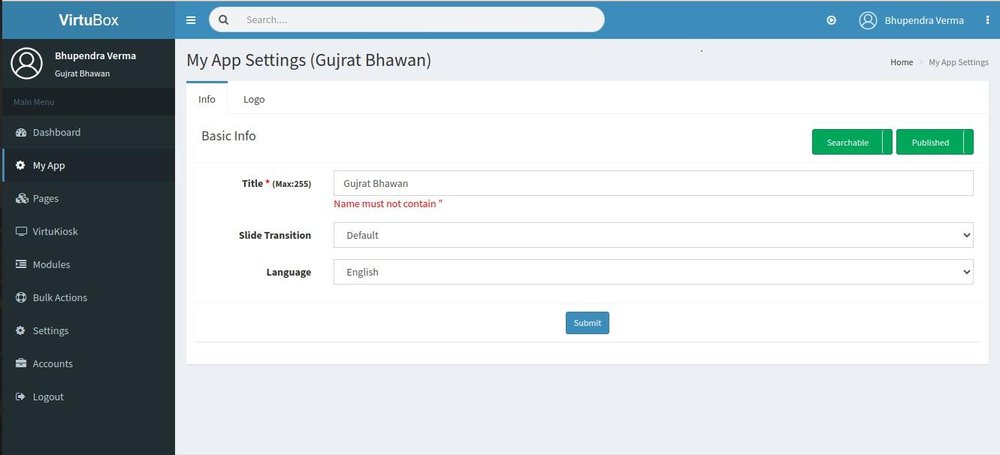Image resolution: width=1000 pixels, height=455 pixels.
Task: Open VirtuKiosk menu item
Action: [x=89, y=231]
